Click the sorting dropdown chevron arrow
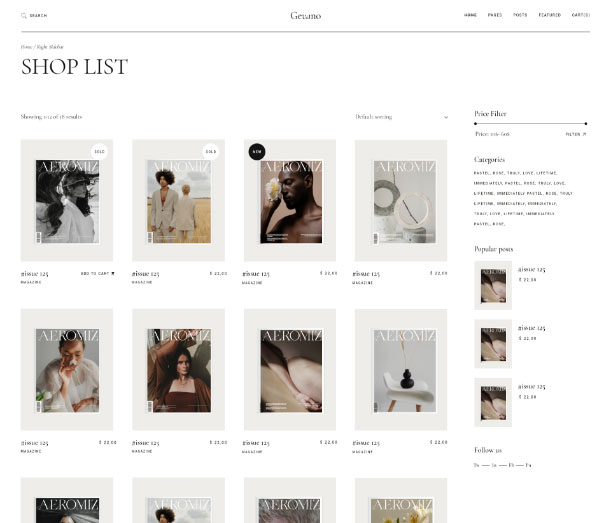Viewport: 611px width, 523px height. click(x=446, y=117)
